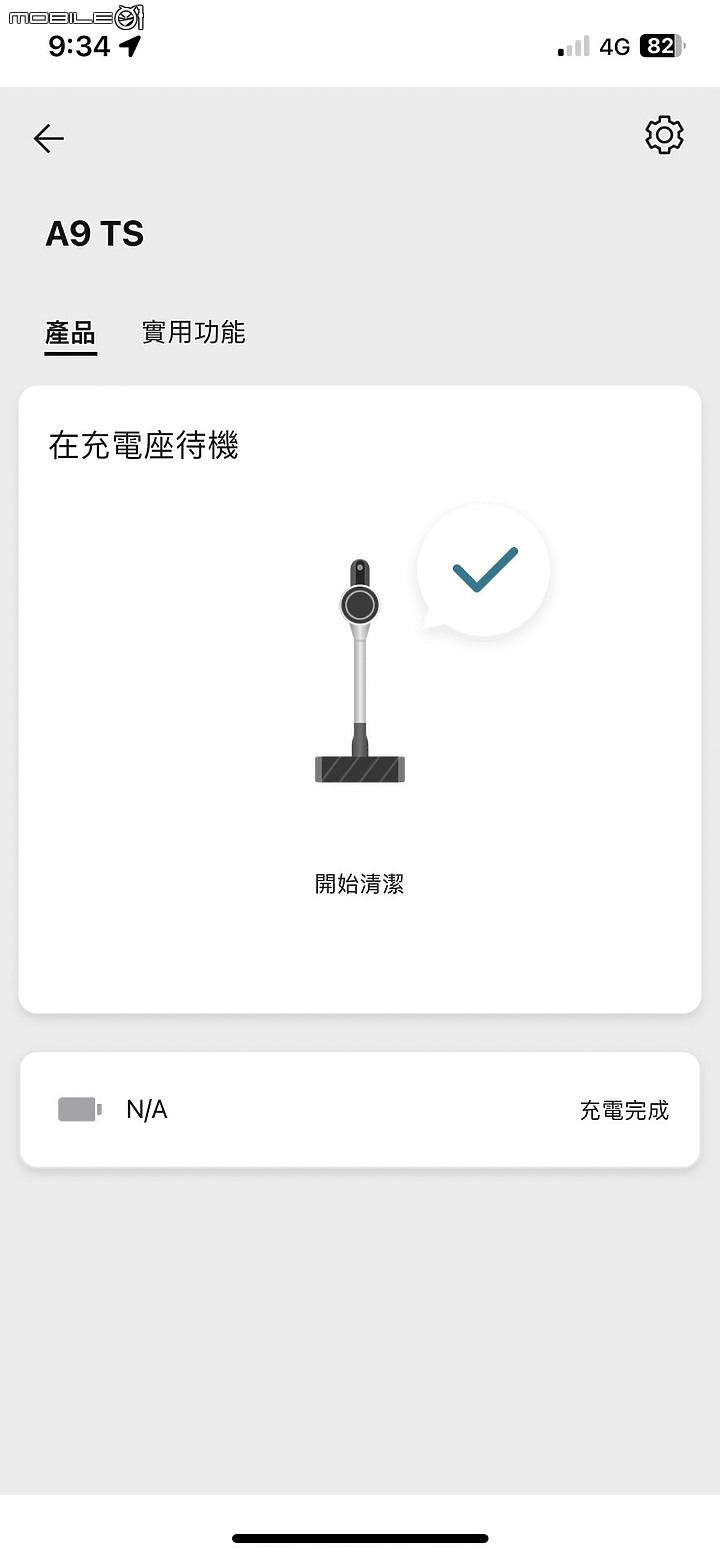Select the 產品 tab
Screen dimensions: 720x1558
coord(70,332)
